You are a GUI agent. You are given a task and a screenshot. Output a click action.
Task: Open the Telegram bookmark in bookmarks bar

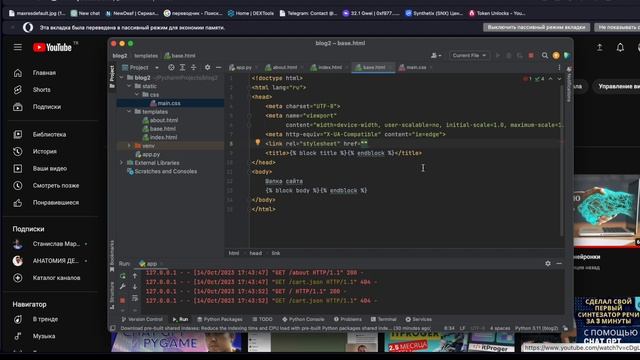point(308,13)
